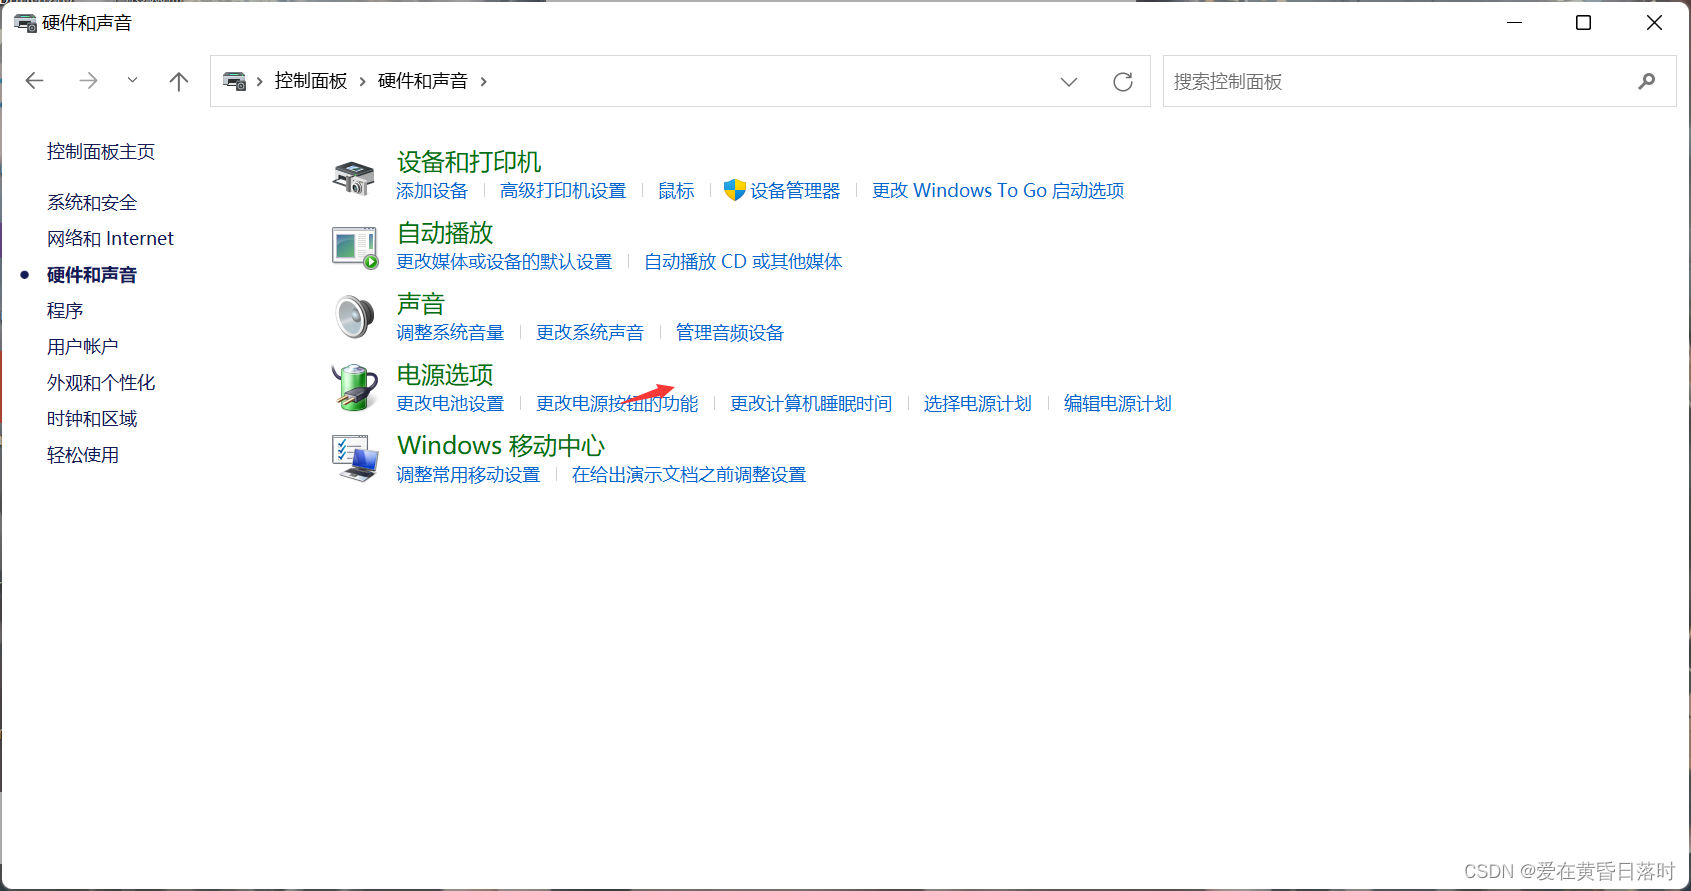Click 更改电池设置 link
Viewport: 1691px width, 891px height.
point(450,404)
